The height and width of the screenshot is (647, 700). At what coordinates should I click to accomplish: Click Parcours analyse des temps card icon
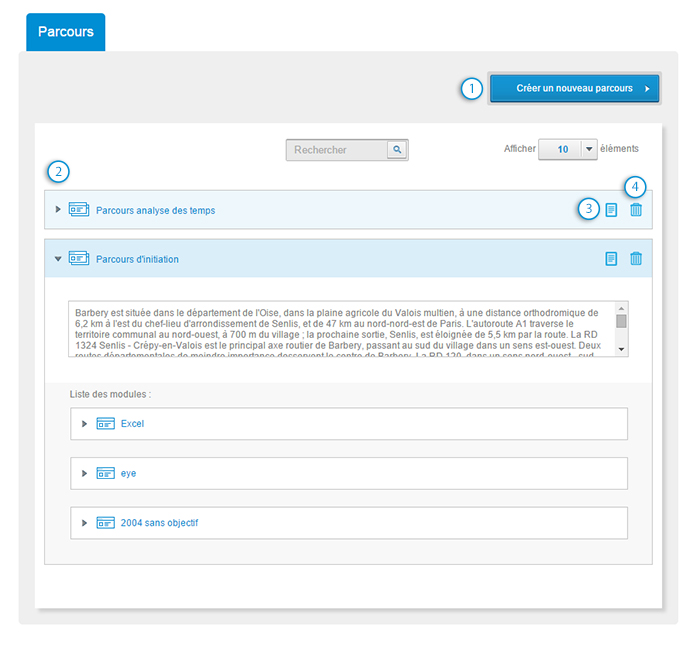79,209
